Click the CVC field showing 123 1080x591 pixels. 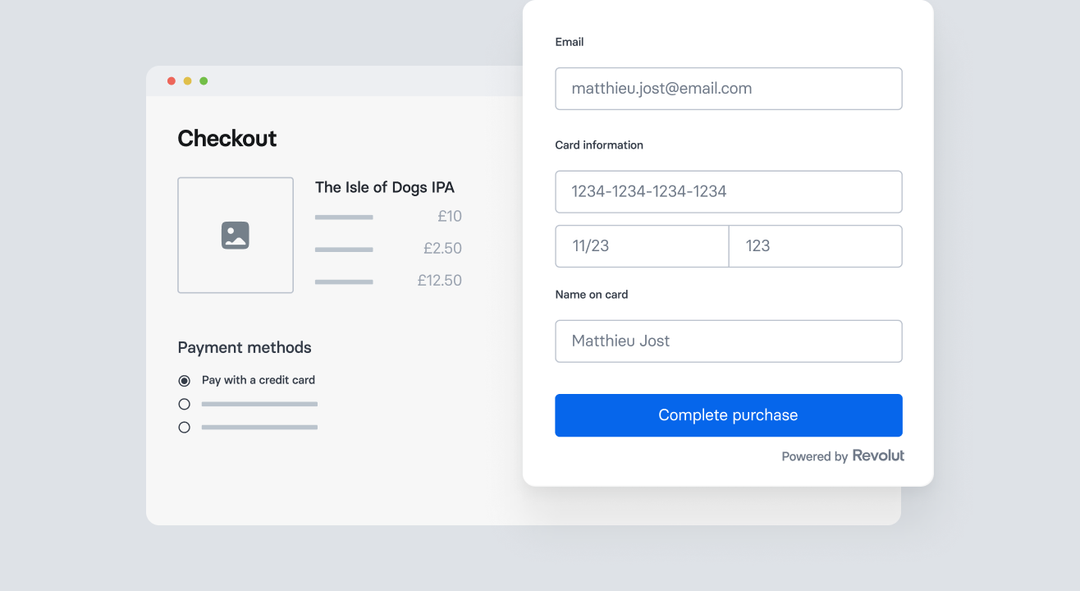815,246
